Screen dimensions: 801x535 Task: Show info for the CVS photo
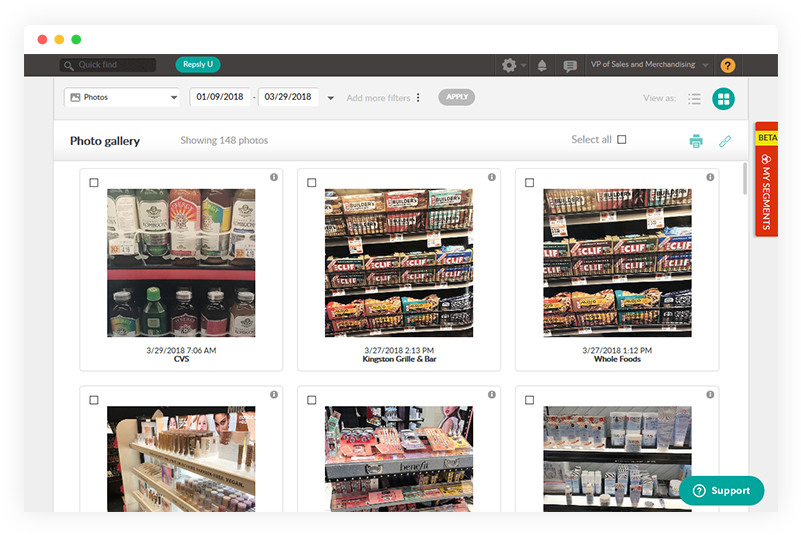click(274, 177)
